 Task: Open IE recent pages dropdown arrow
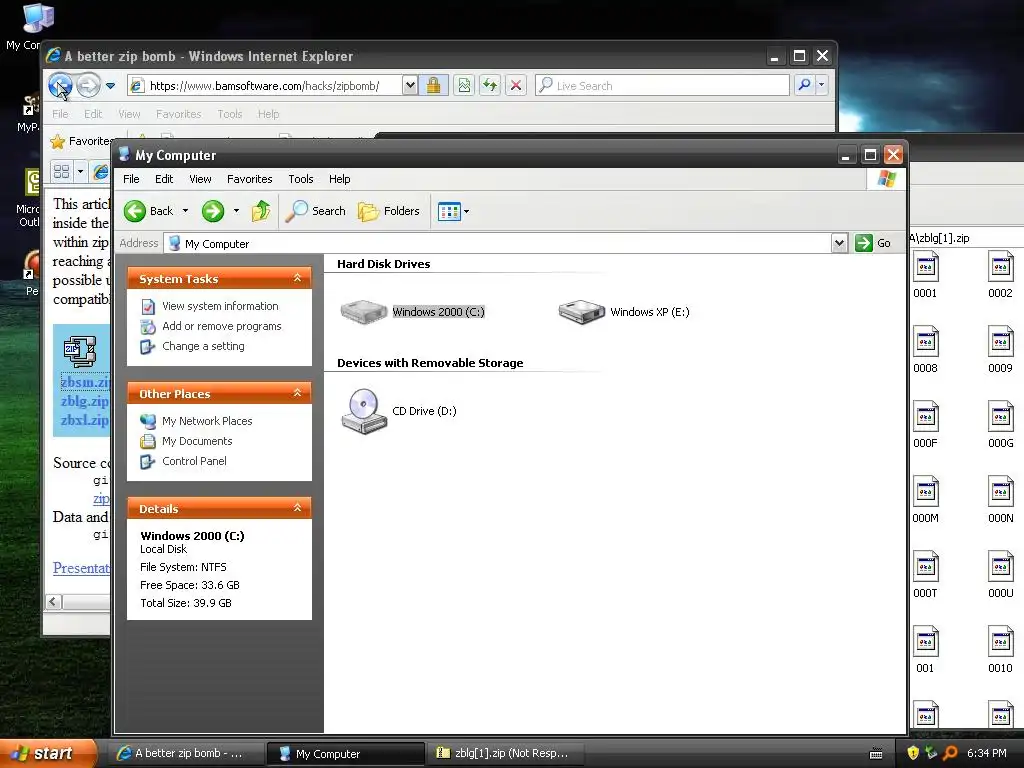(x=110, y=86)
